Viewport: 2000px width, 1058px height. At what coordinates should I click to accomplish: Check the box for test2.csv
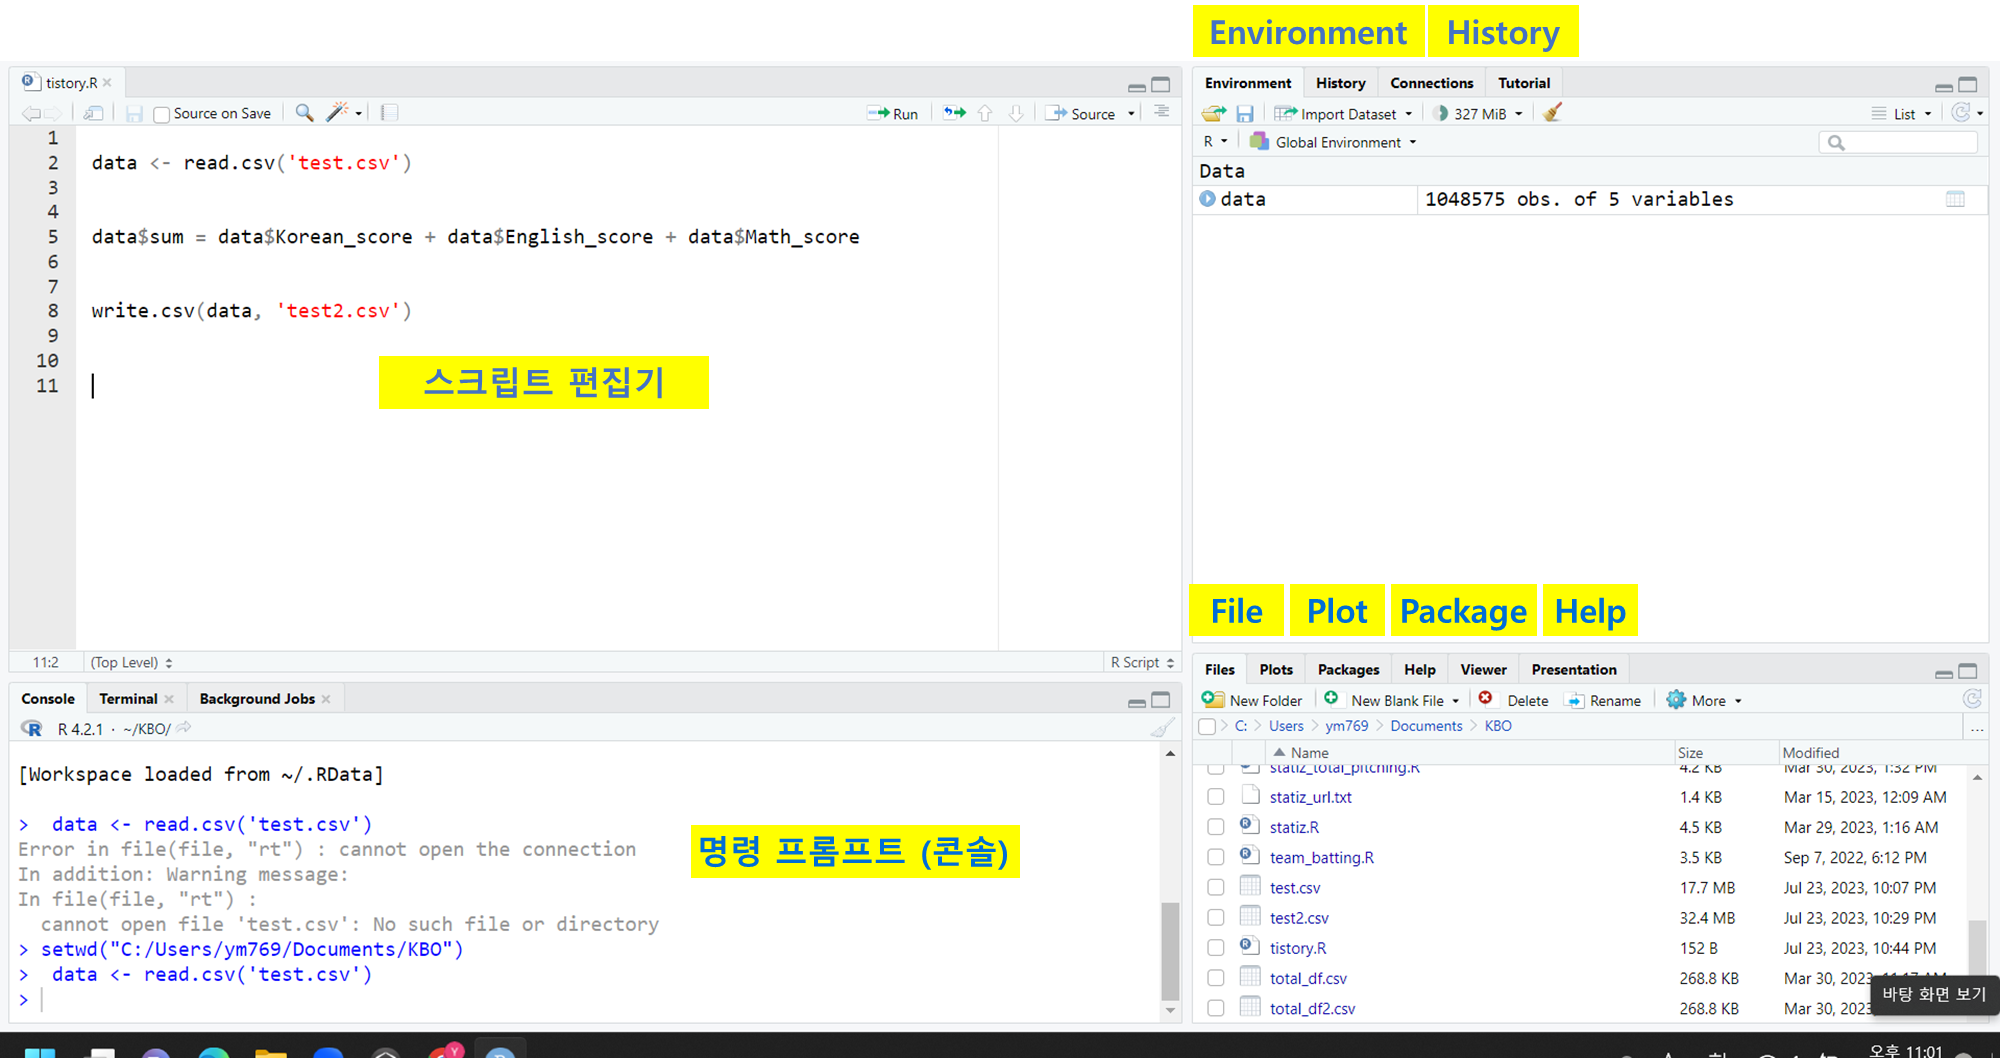(1216, 917)
